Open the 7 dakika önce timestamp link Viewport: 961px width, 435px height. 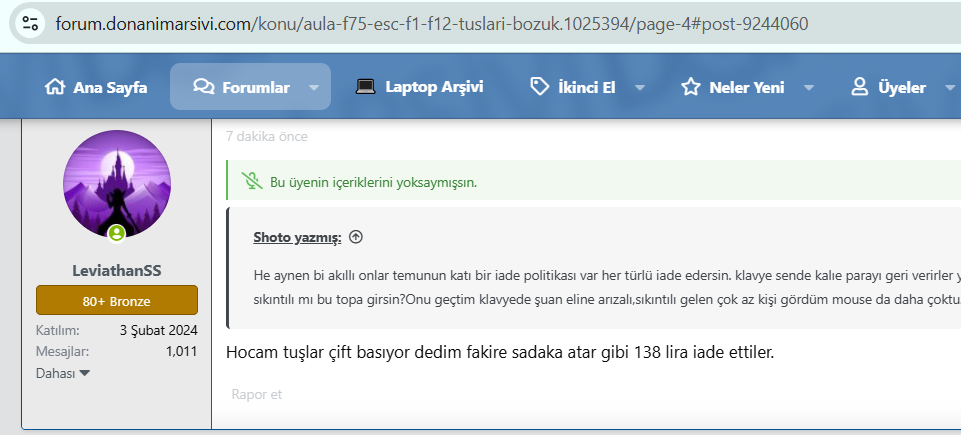coord(267,137)
